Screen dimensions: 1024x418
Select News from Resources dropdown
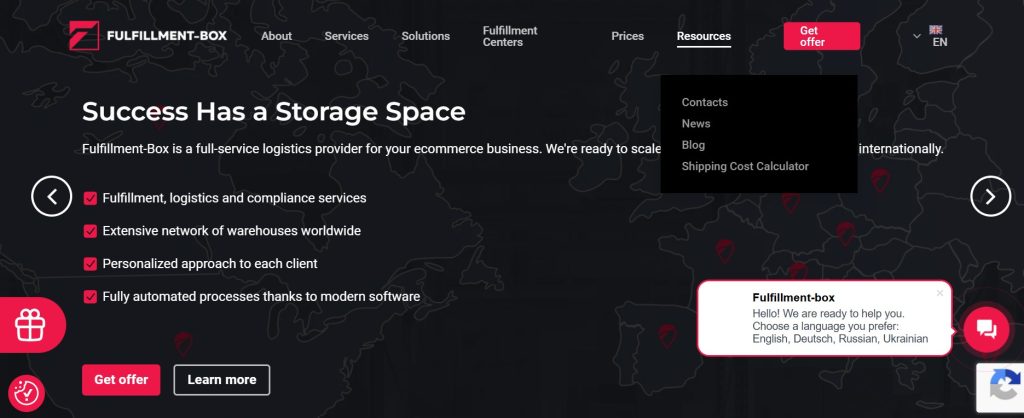(x=696, y=123)
